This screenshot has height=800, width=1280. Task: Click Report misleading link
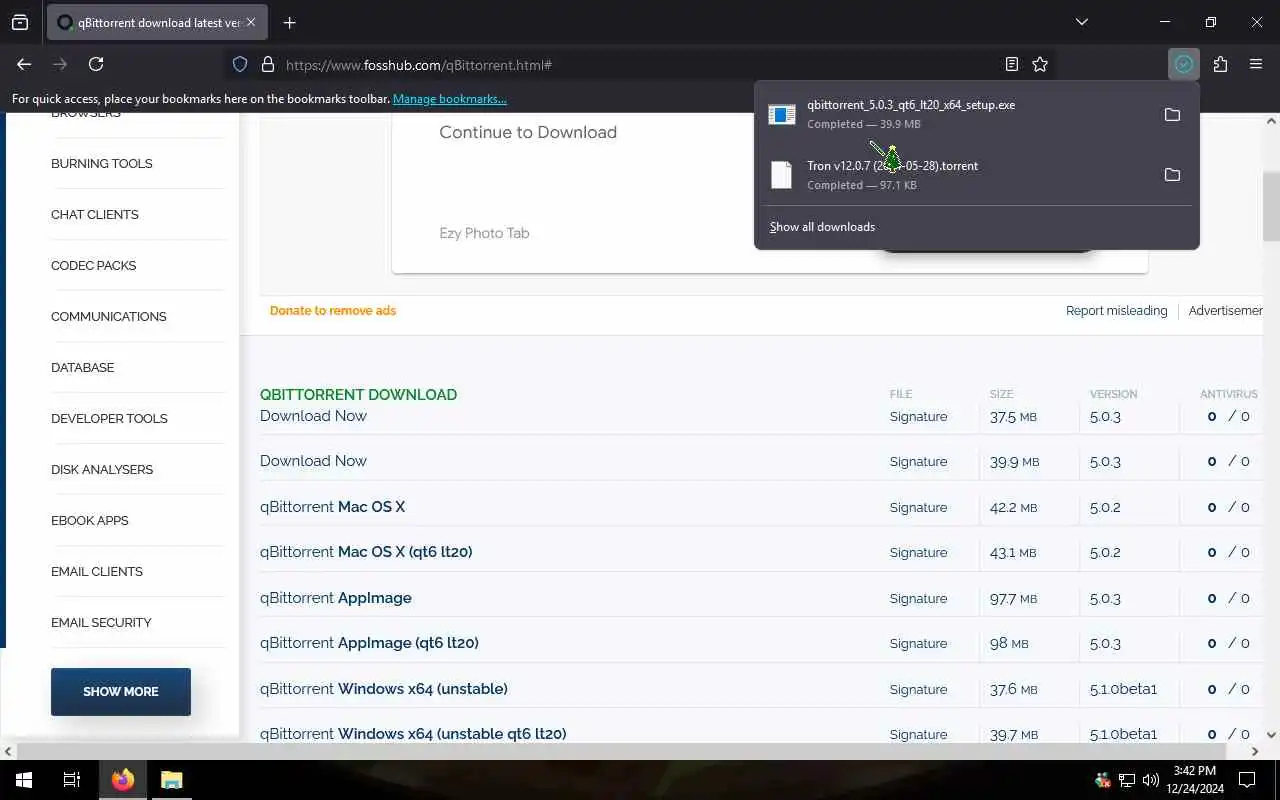pos(1116,311)
